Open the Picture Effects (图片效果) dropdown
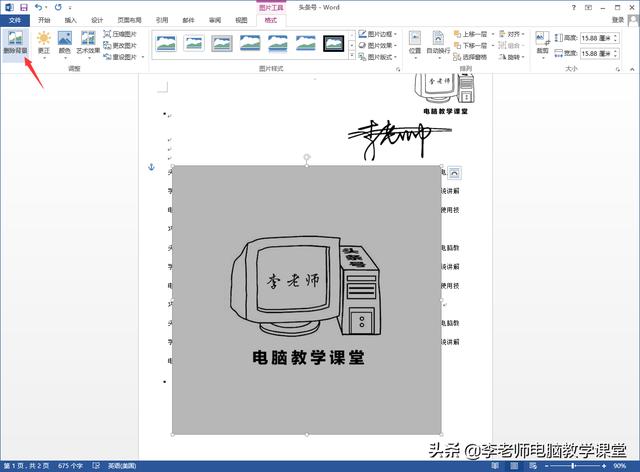The width and height of the screenshot is (640, 472). (x=378, y=45)
